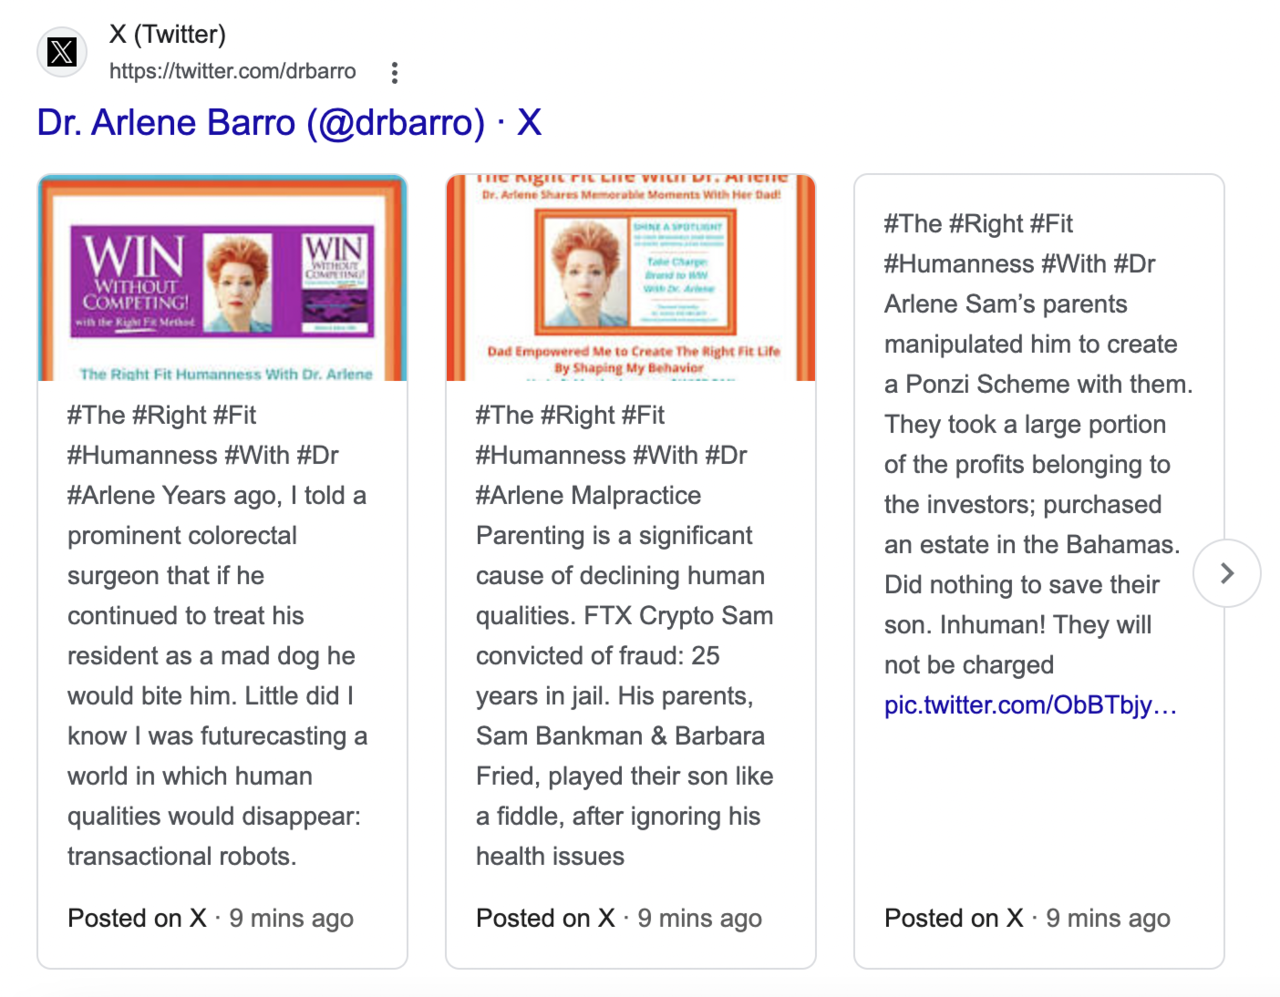Viewport: 1280px width, 997px height.
Task: Click the purple WIN book cover on right
Action: click(x=335, y=282)
